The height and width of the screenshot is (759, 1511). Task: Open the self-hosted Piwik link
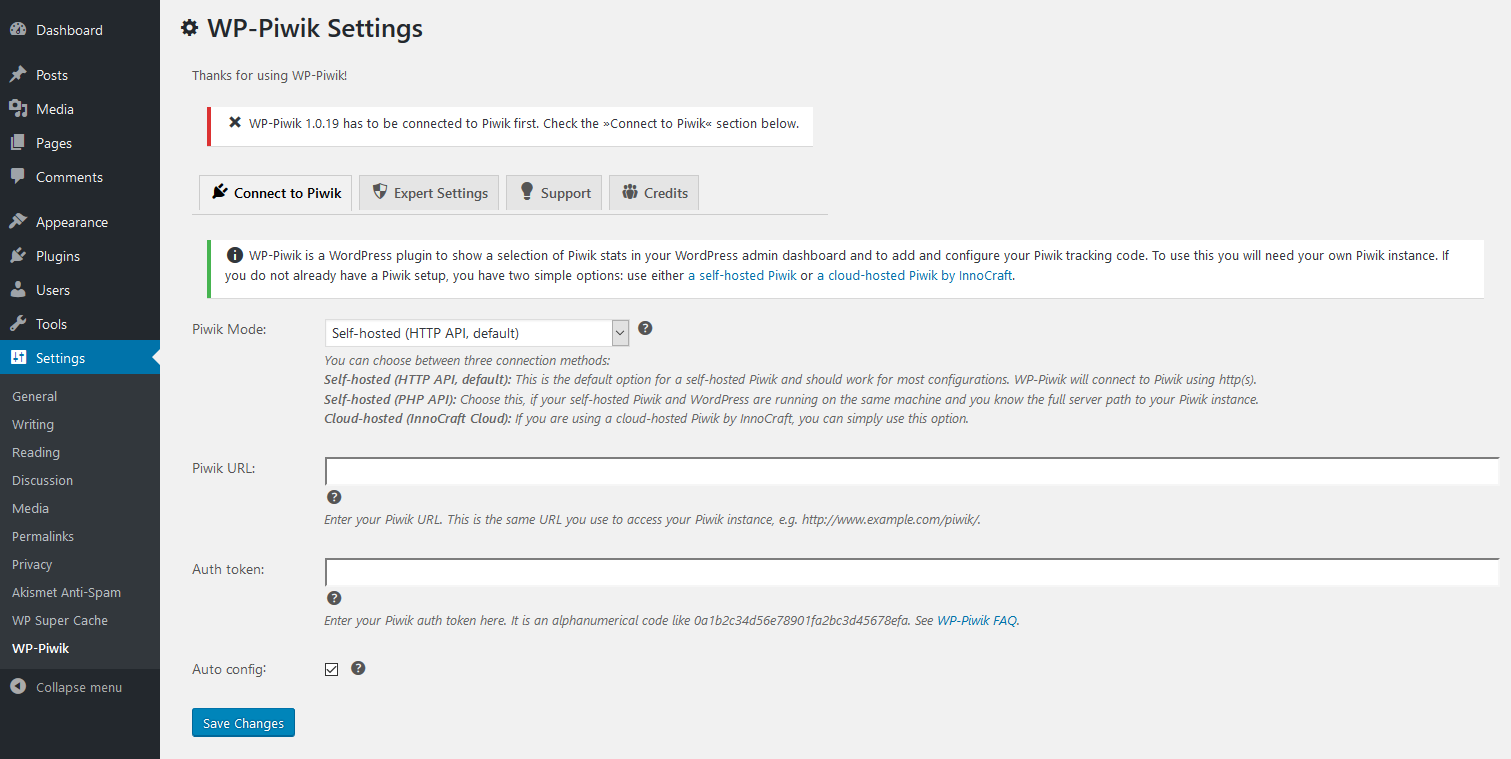(742, 276)
